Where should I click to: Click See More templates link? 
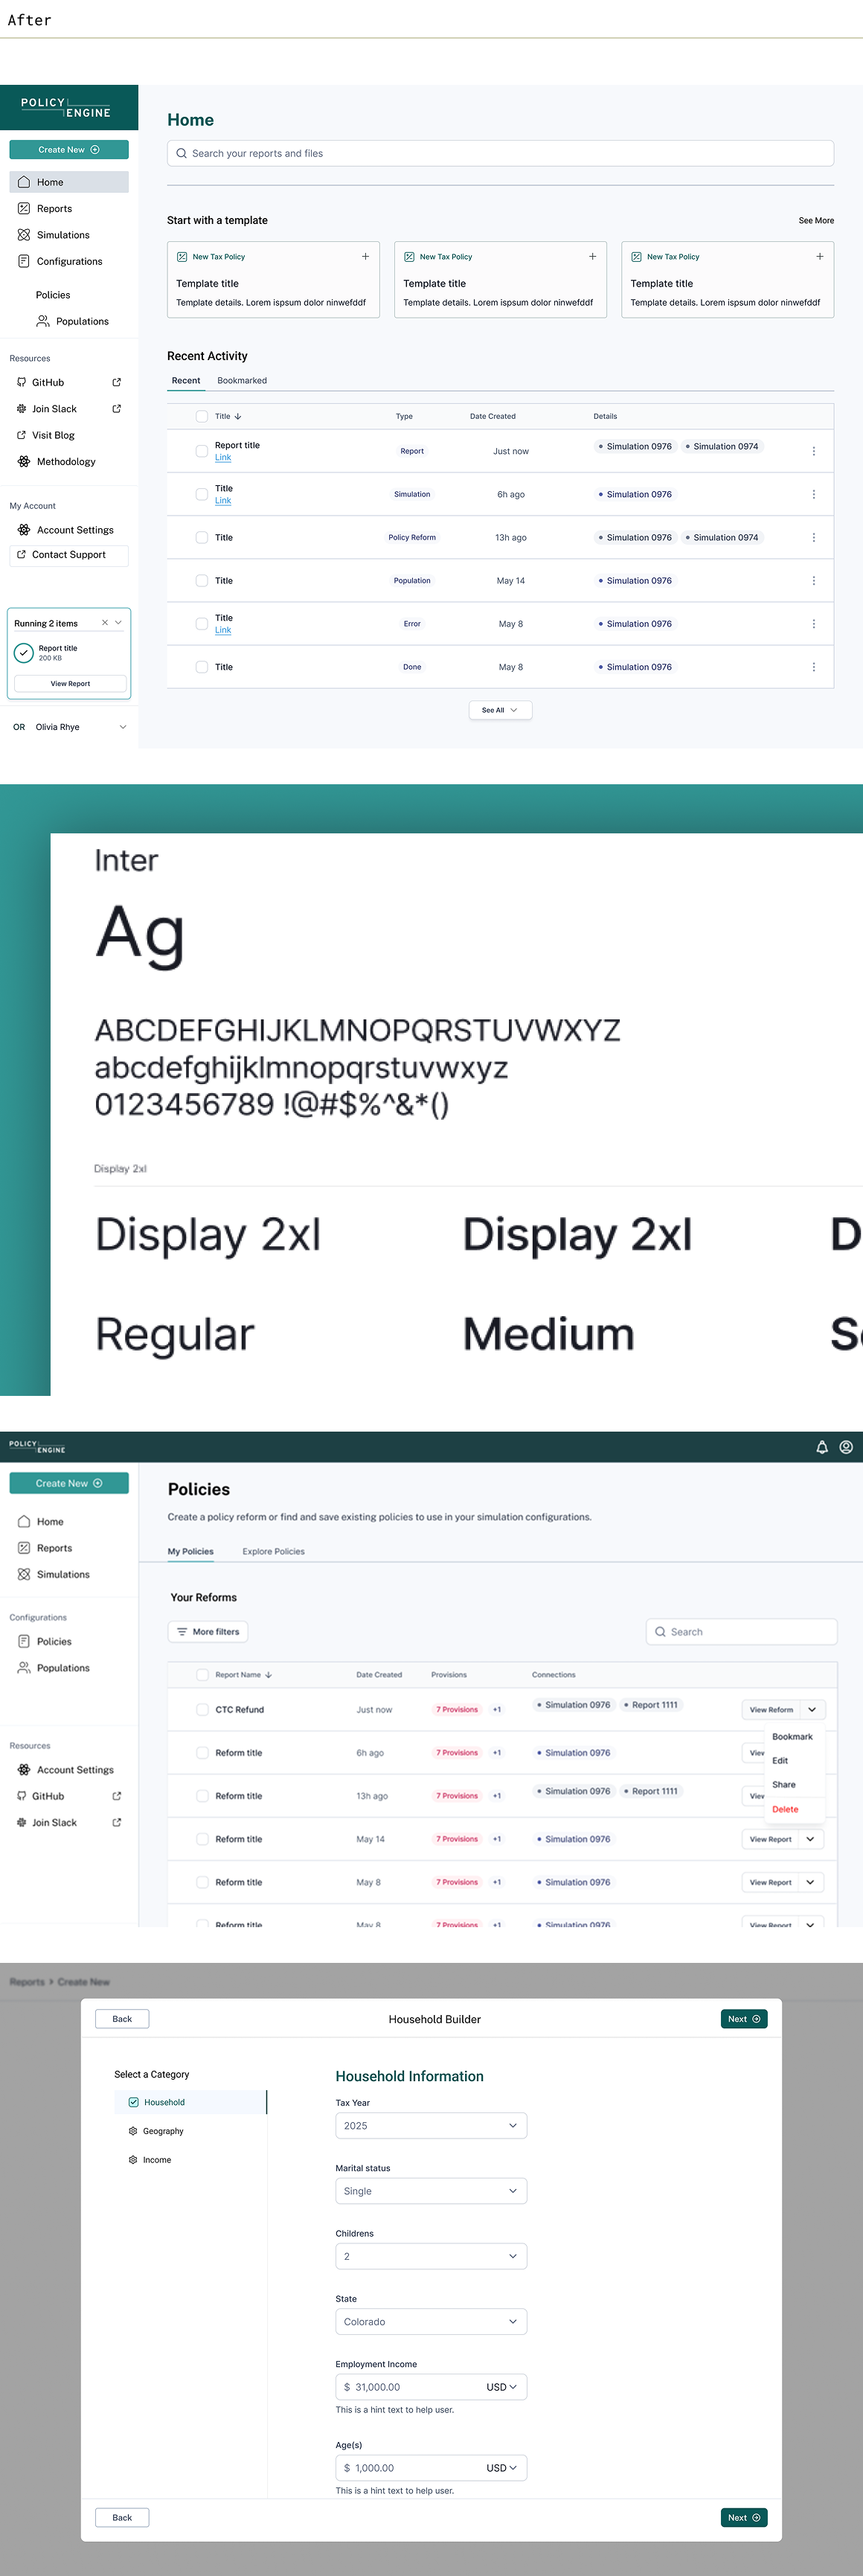pyautogui.click(x=816, y=220)
